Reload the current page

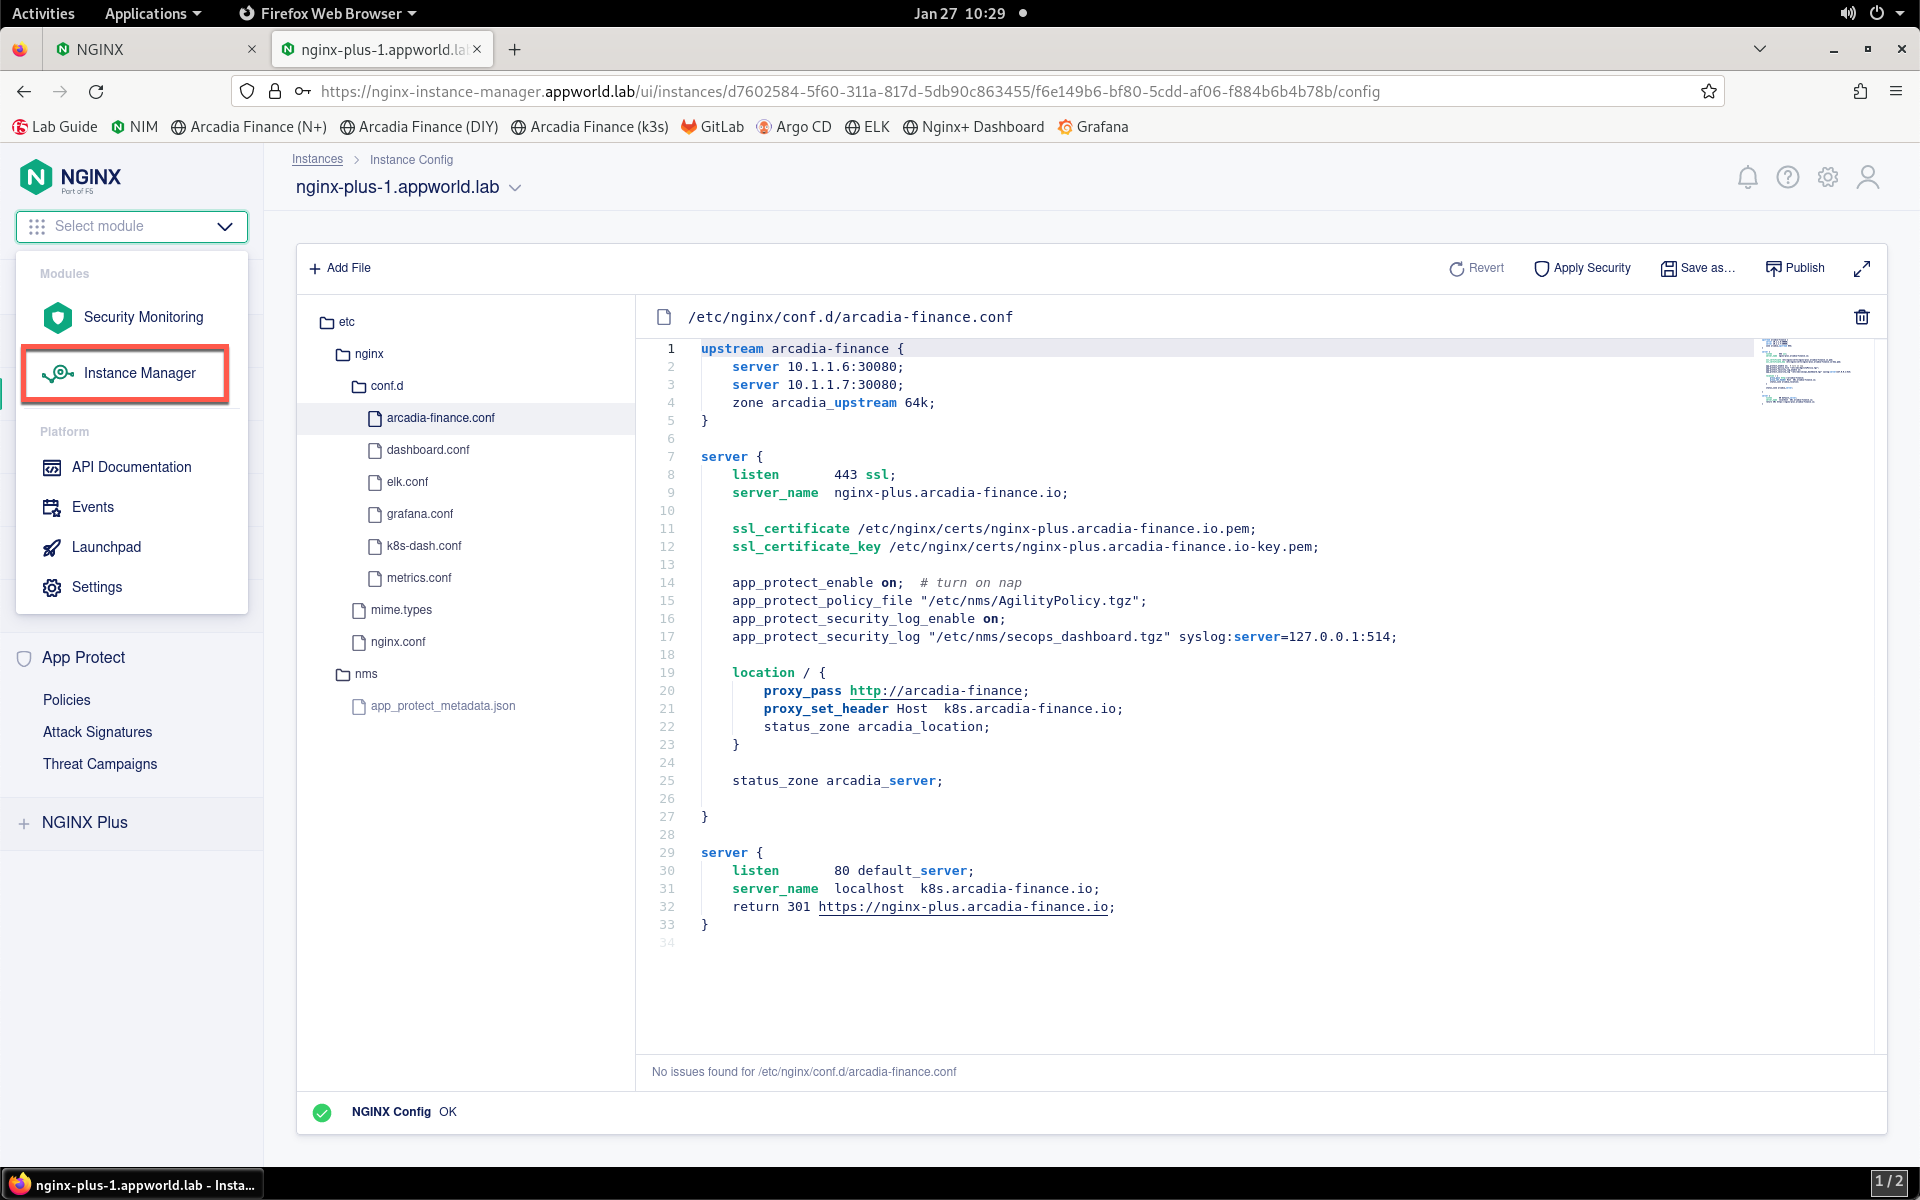pyautogui.click(x=96, y=91)
